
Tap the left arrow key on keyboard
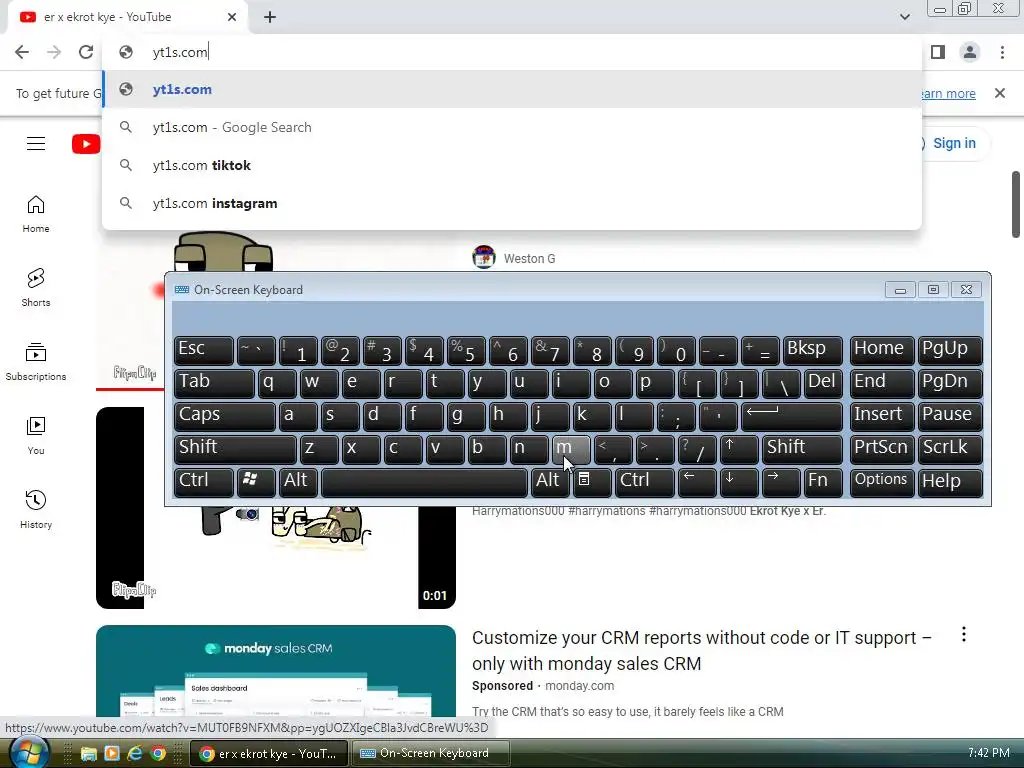coord(697,482)
